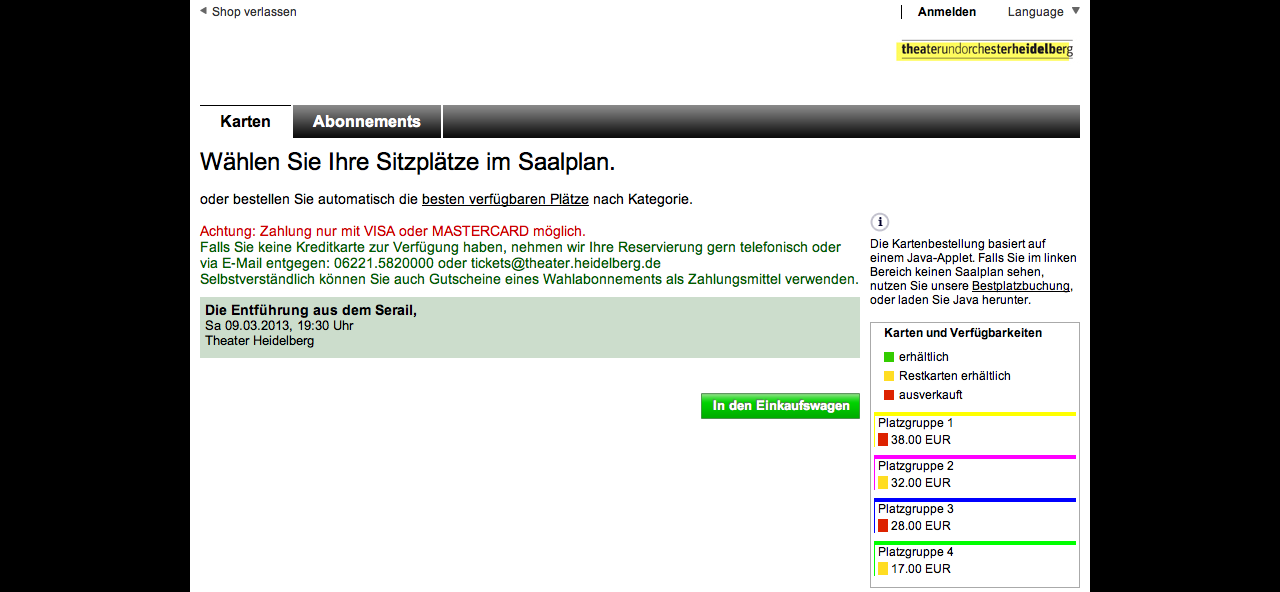
Task: Click yellow status square next to 32.00 EUR
Action: tap(883, 483)
